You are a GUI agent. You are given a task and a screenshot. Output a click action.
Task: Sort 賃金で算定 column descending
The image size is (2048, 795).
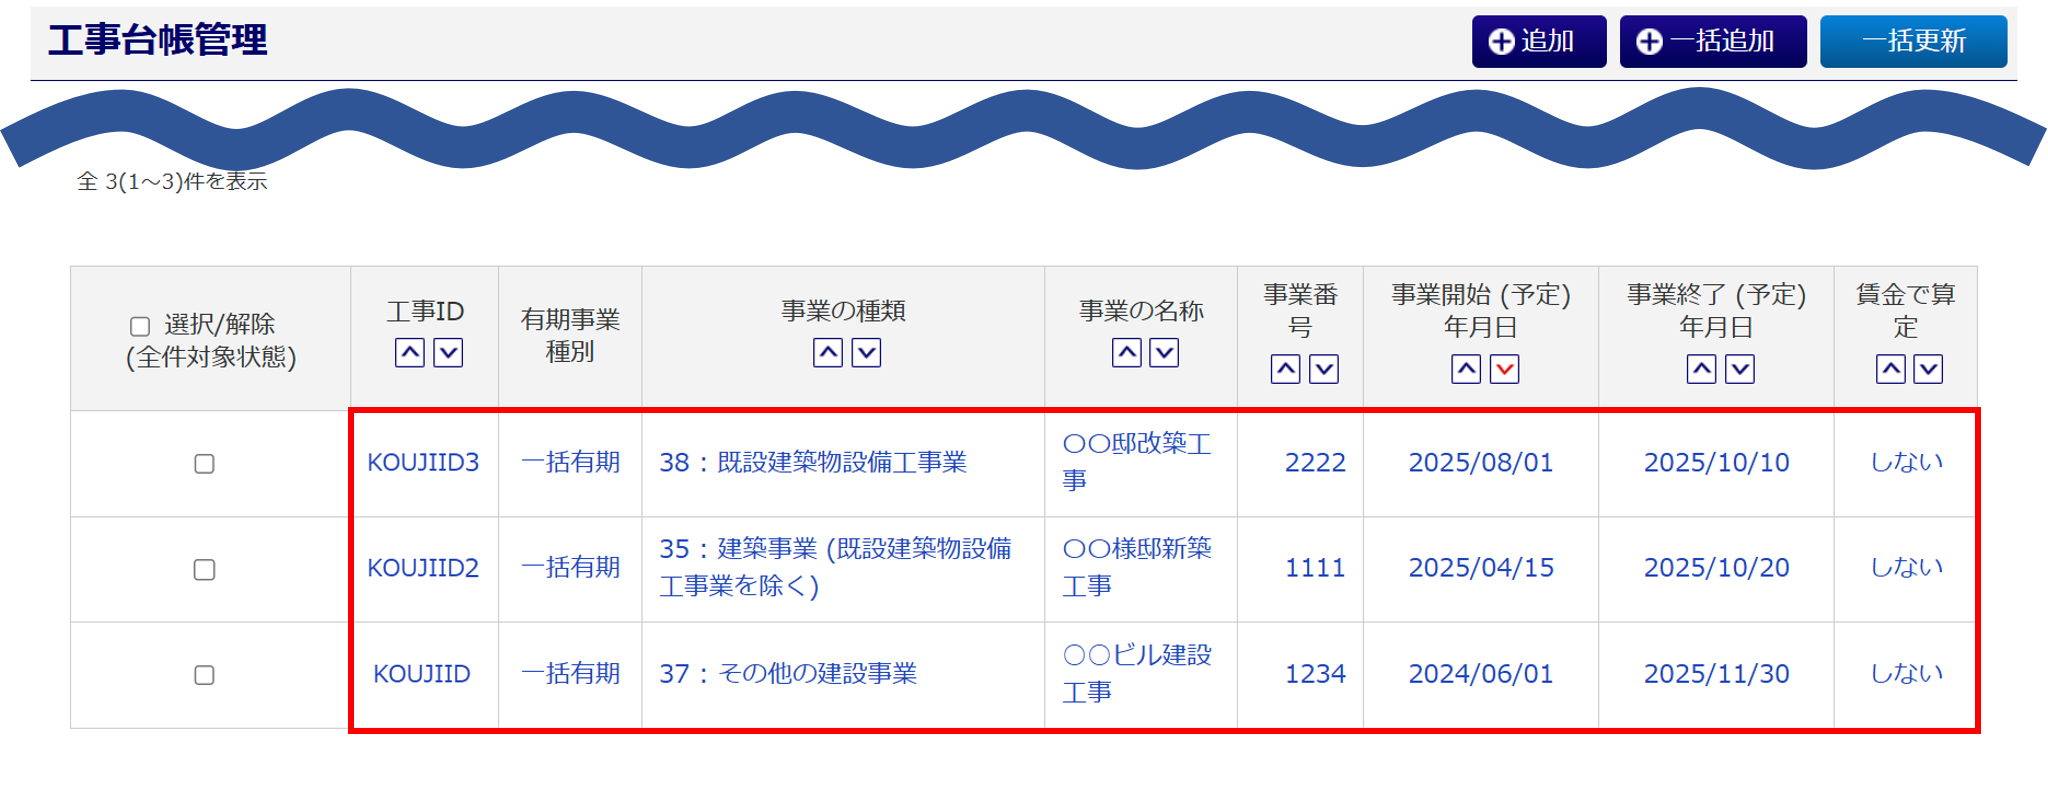pos(1929,370)
